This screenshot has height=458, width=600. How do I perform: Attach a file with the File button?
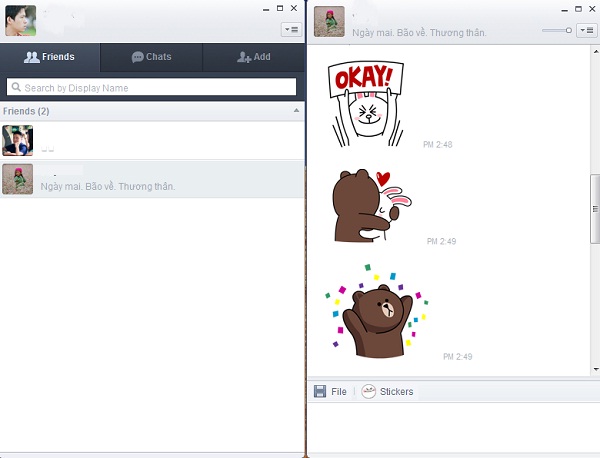pyautogui.click(x=330, y=391)
